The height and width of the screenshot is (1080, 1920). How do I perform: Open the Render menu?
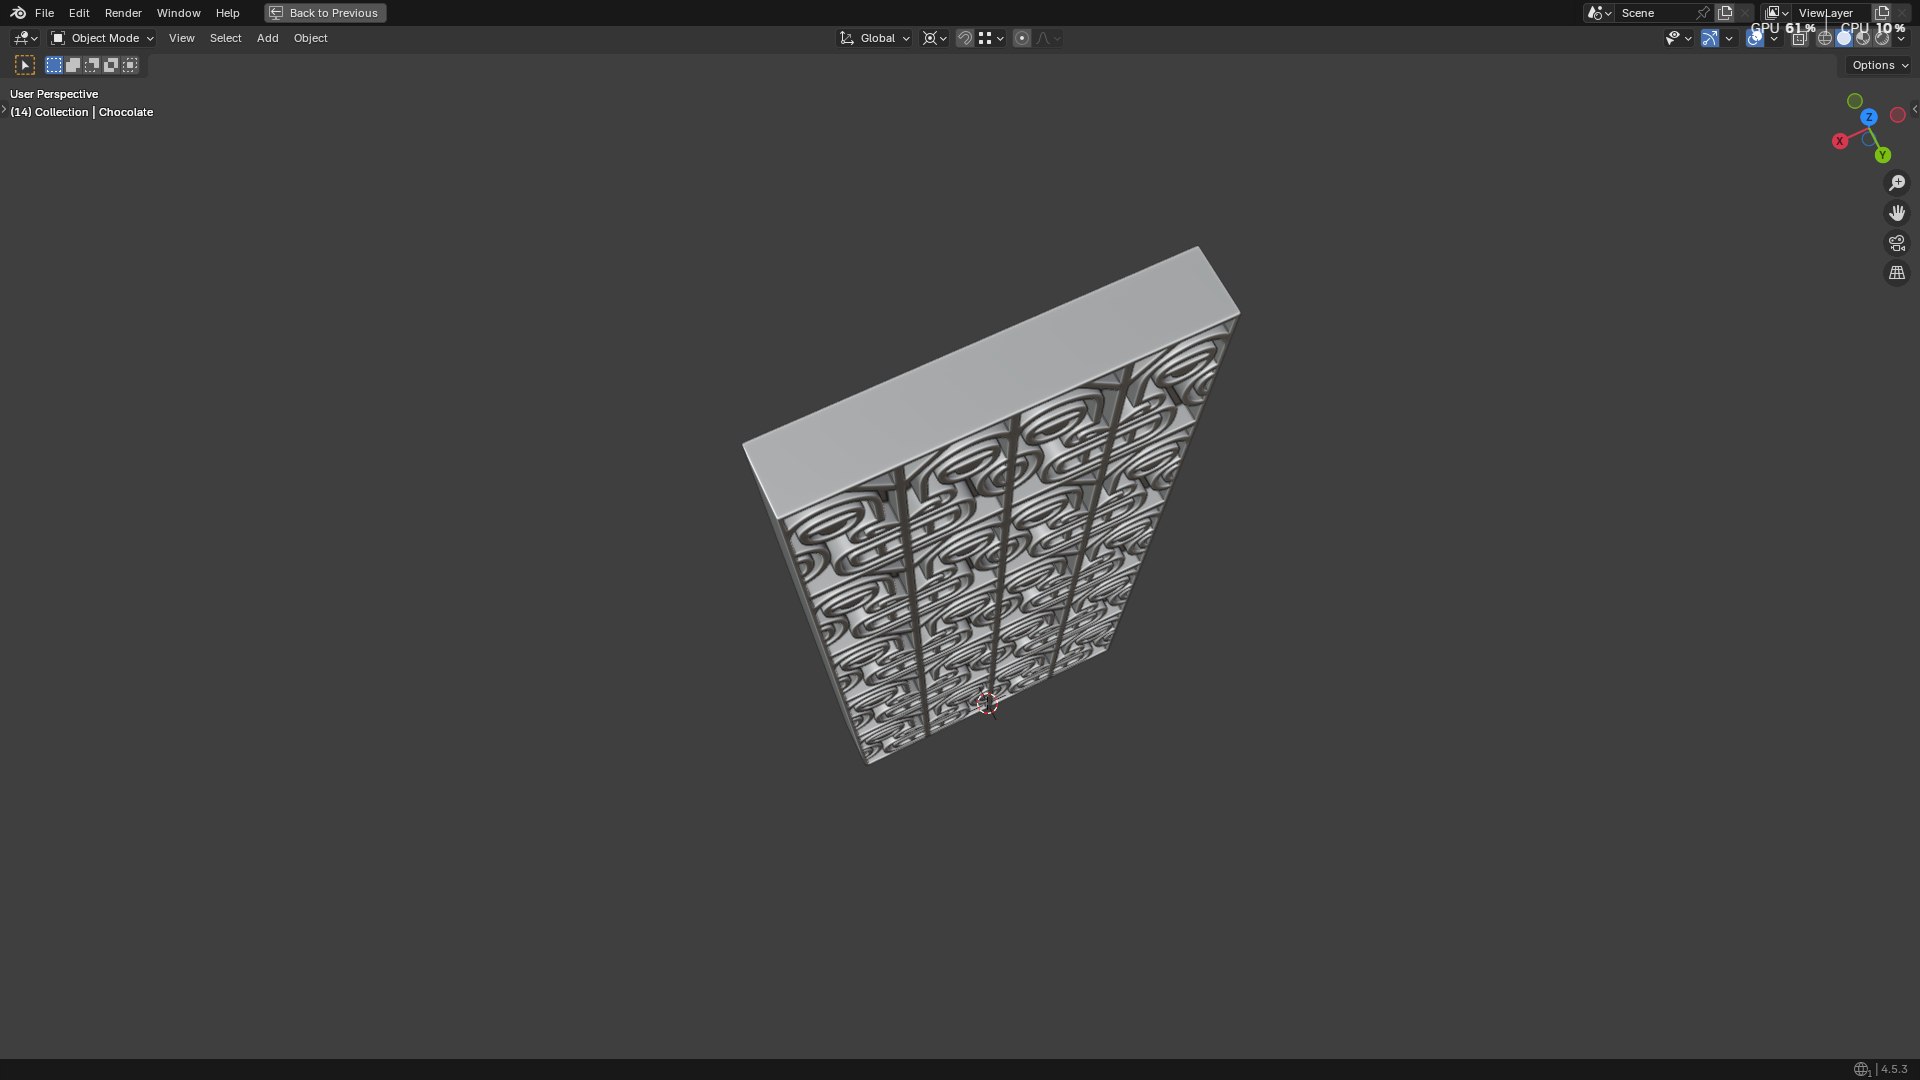[x=123, y=13]
